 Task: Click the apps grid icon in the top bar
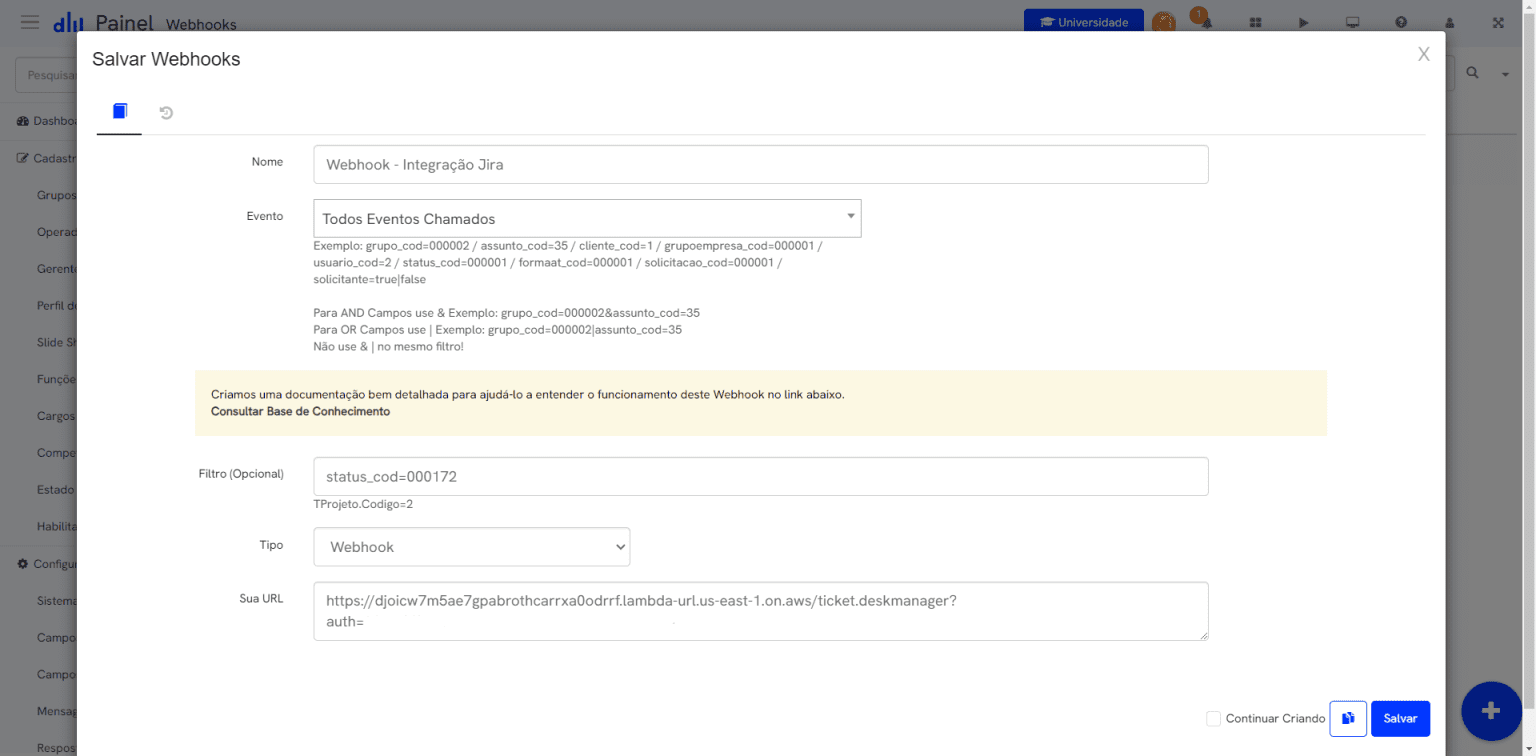click(x=1254, y=21)
